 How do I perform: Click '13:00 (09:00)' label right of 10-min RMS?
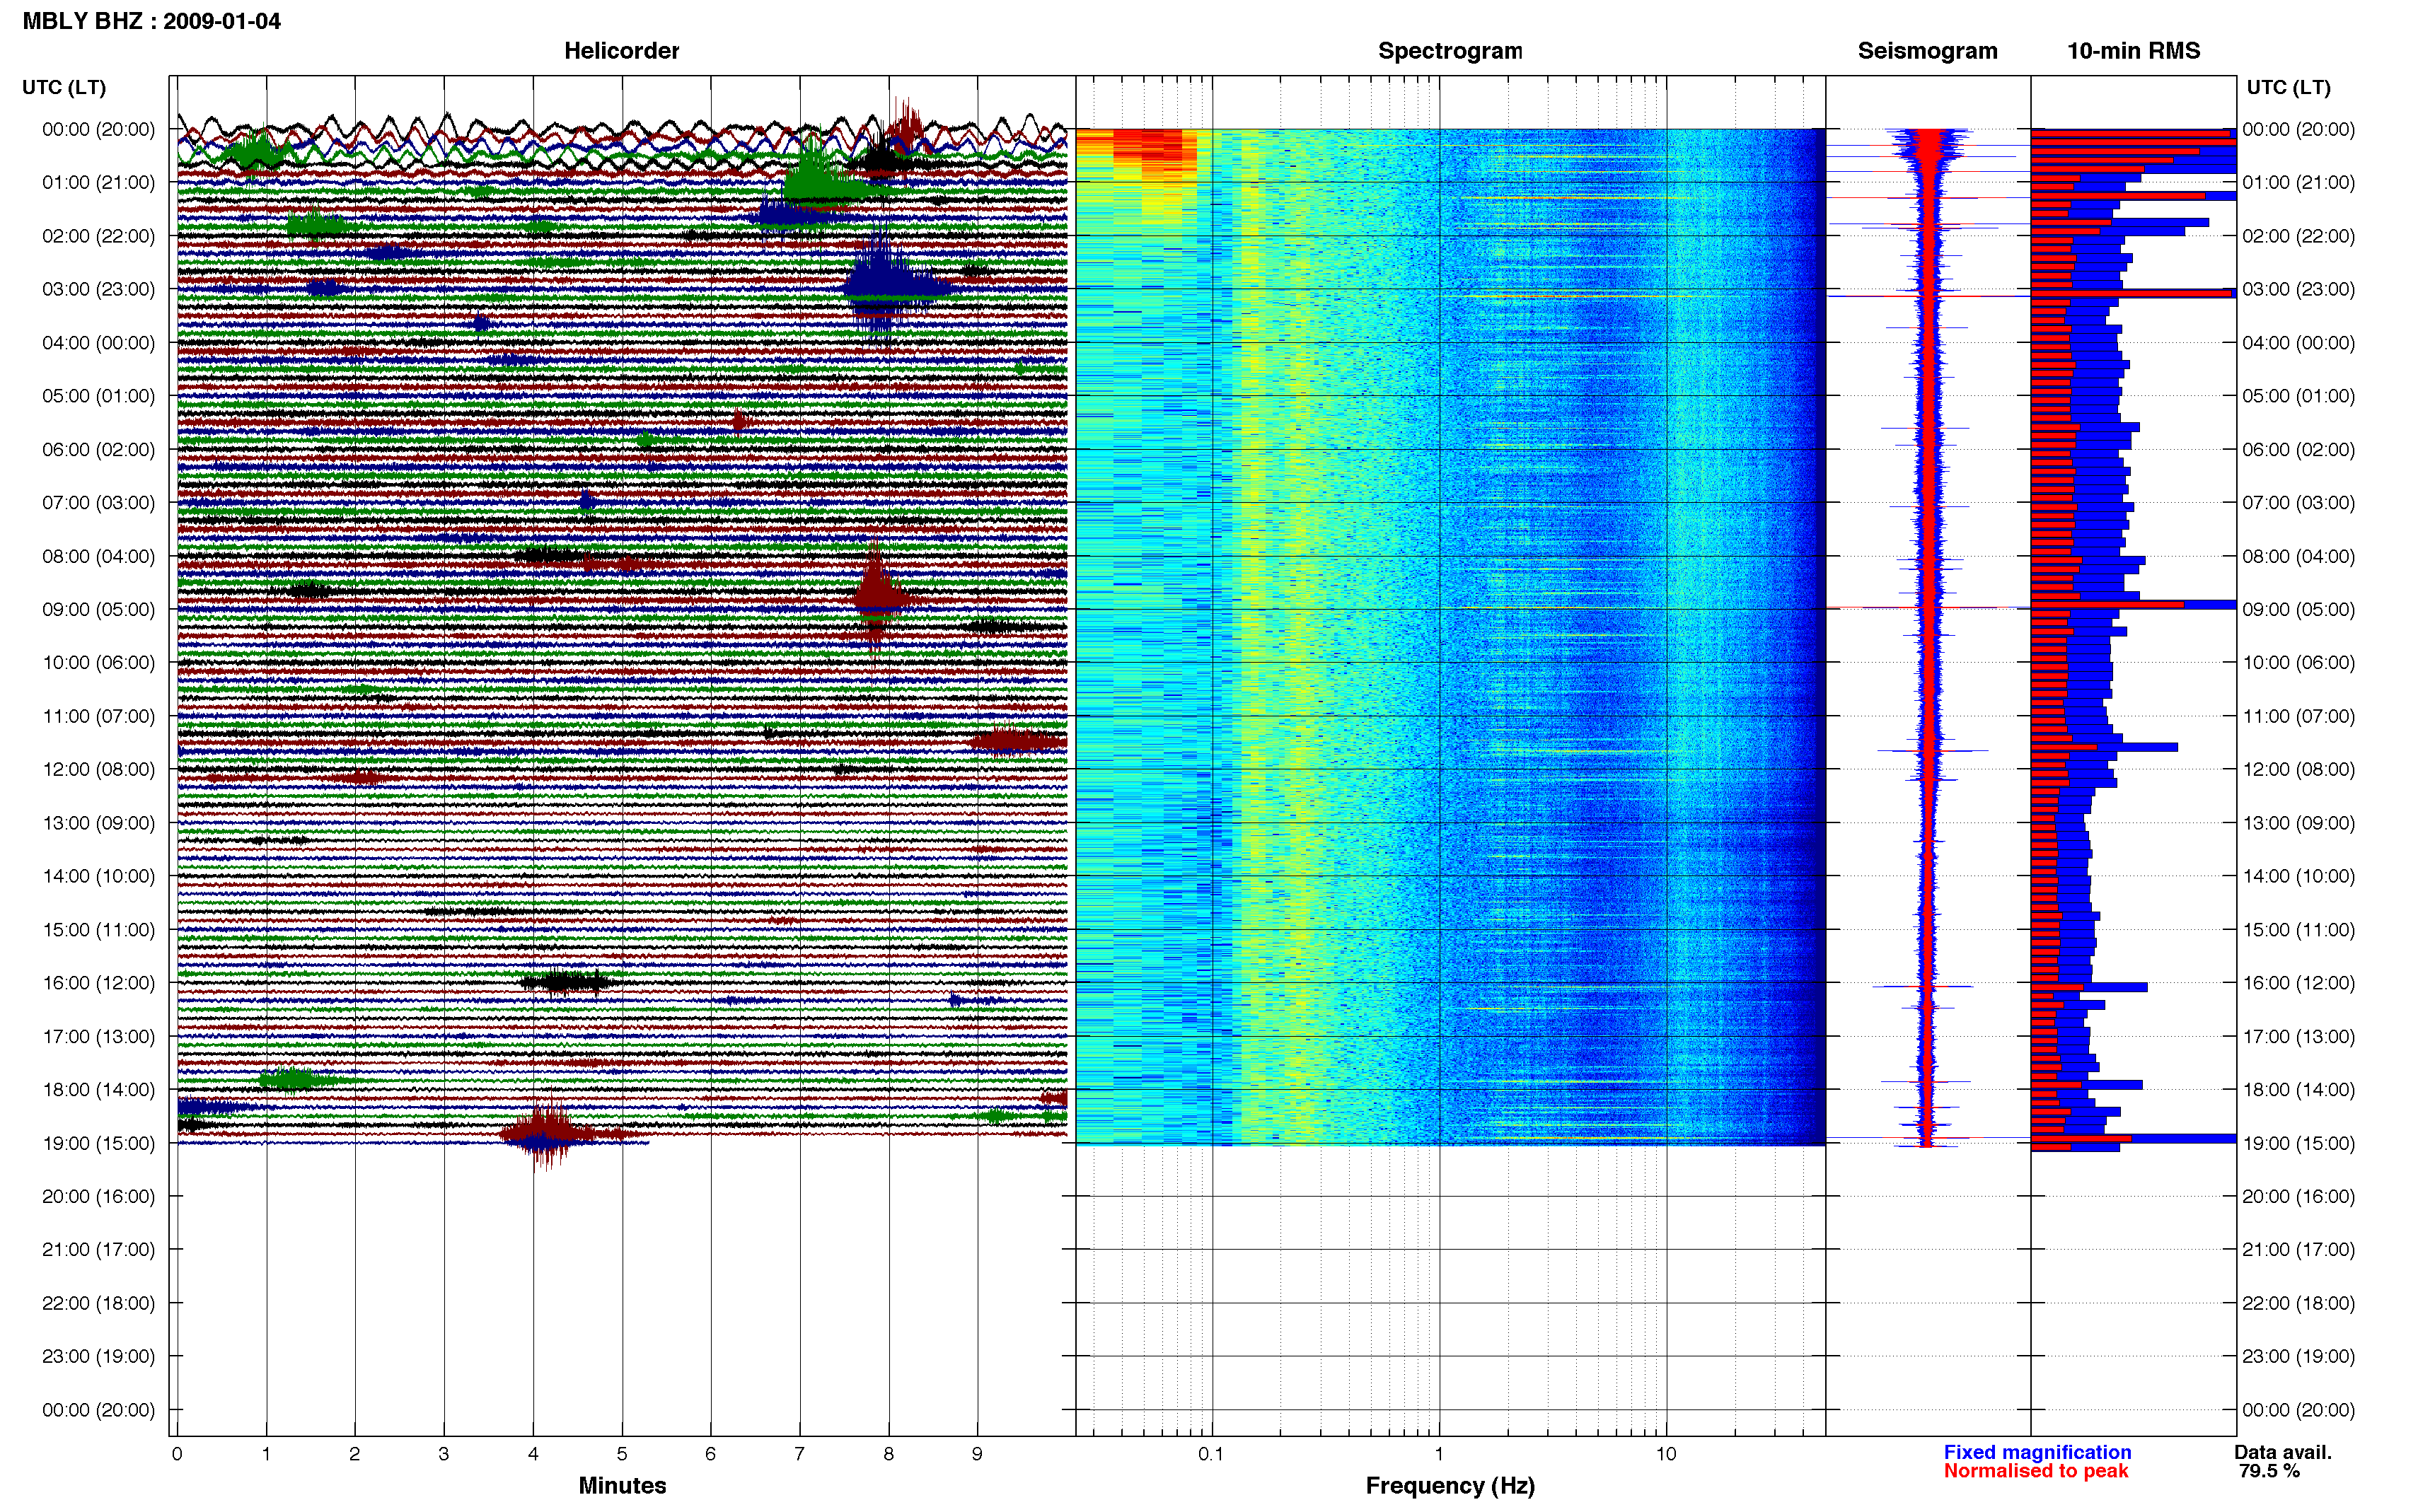point(2298,823)
